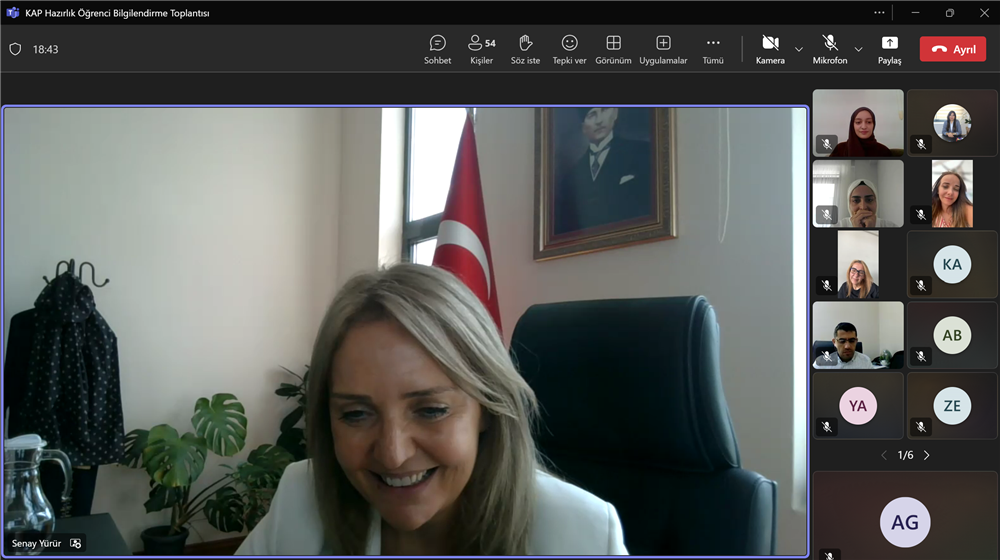Toggle the Kamera on
Image resolution: width=1000 pixels, height=560 pixels.
[770, 49]
